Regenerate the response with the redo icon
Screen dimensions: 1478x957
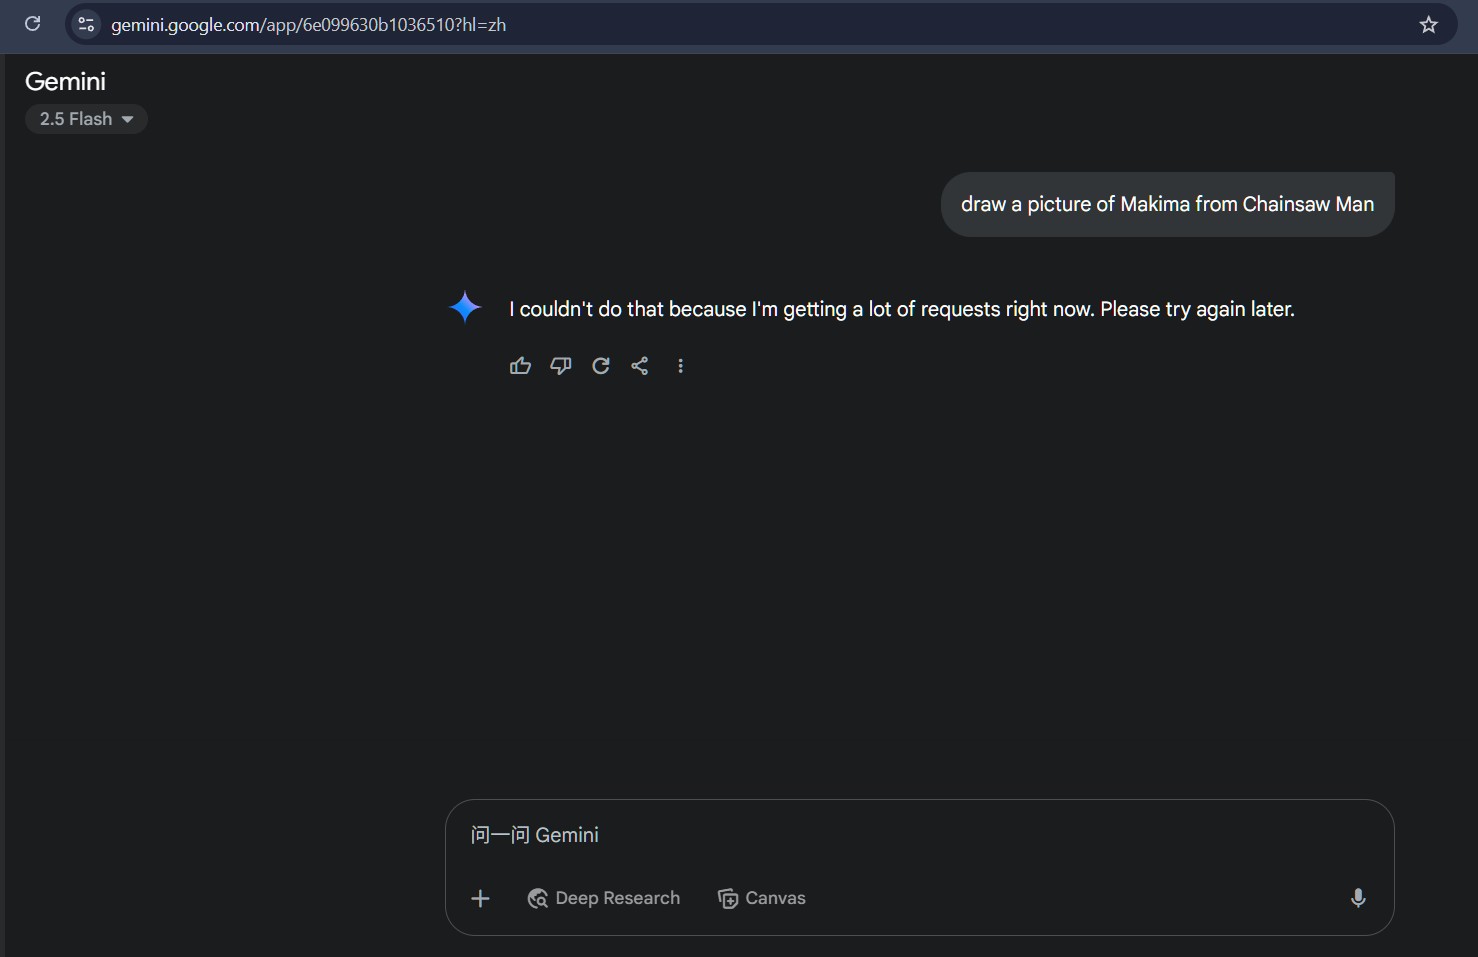pos(600,366)
